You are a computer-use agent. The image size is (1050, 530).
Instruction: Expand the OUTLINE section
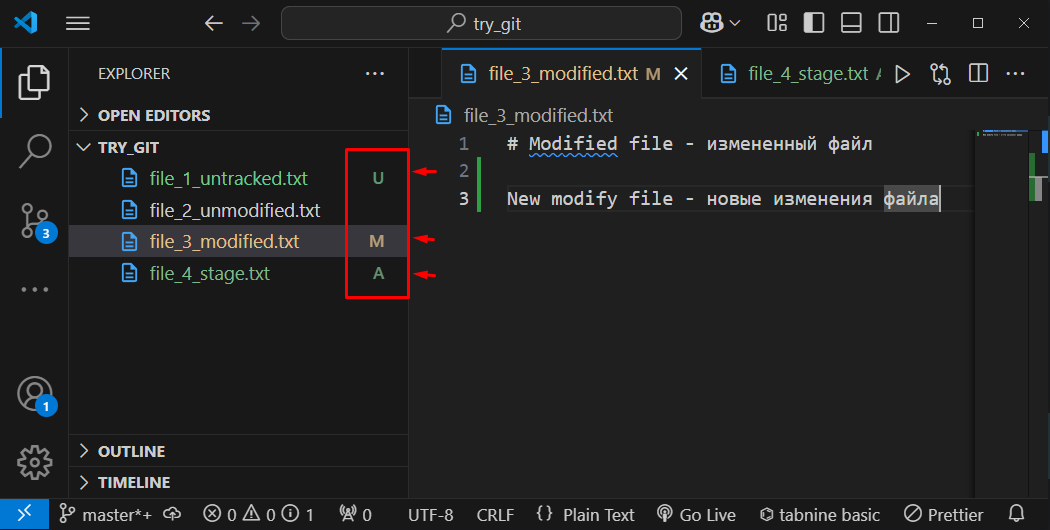point(131,451)
